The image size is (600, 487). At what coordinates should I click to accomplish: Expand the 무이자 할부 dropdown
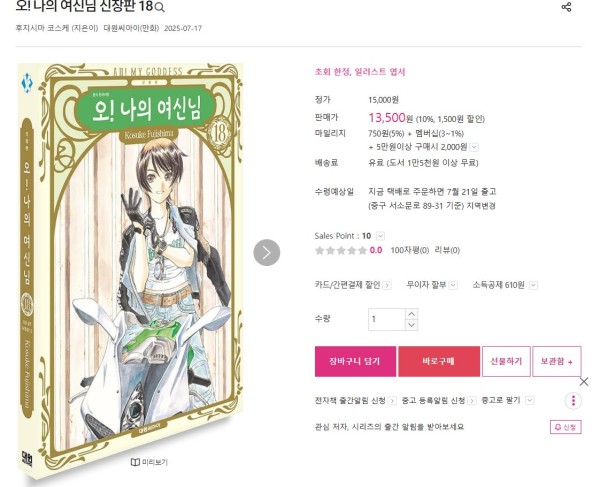coord(453,285)
